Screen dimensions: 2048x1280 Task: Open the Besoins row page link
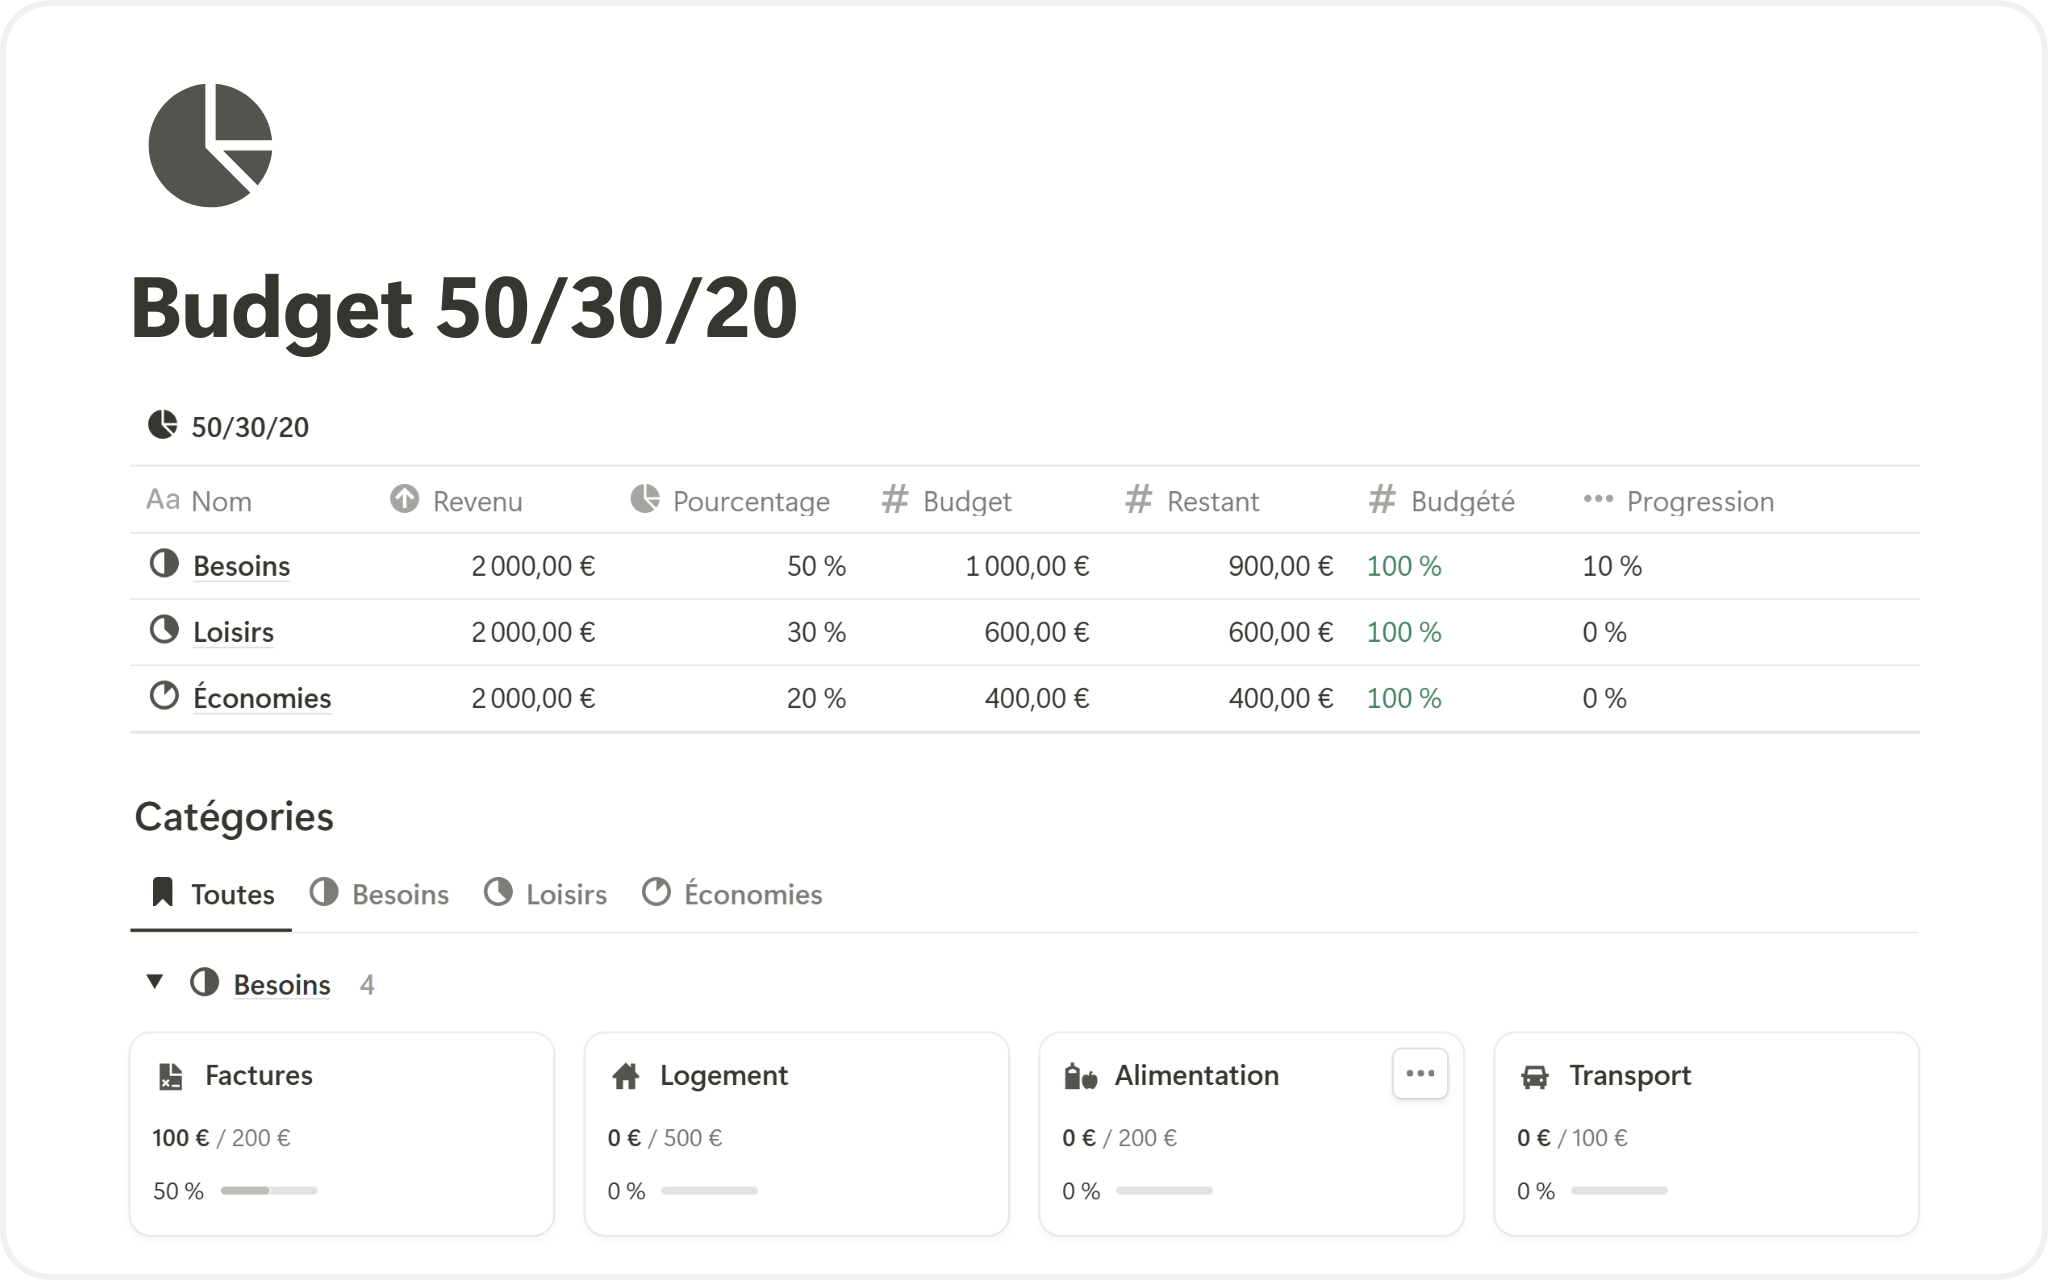[241, 566]
